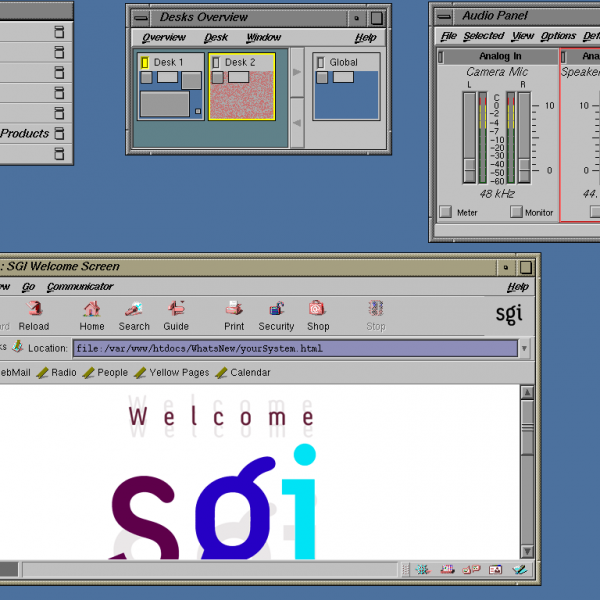Open the Overview menu in Desks Overview

[164, 38]
